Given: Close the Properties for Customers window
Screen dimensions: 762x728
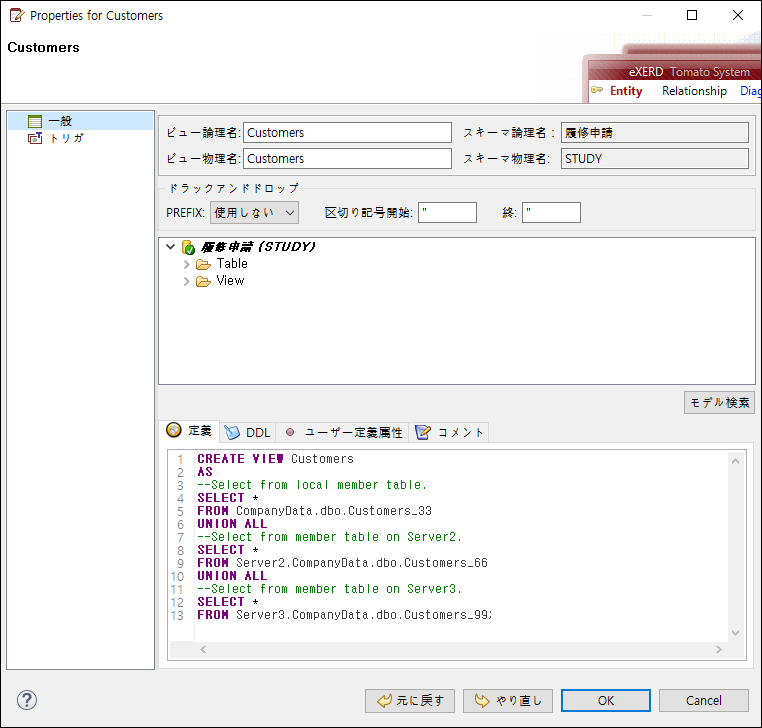Looking at the screenshot, I should 737,15.
